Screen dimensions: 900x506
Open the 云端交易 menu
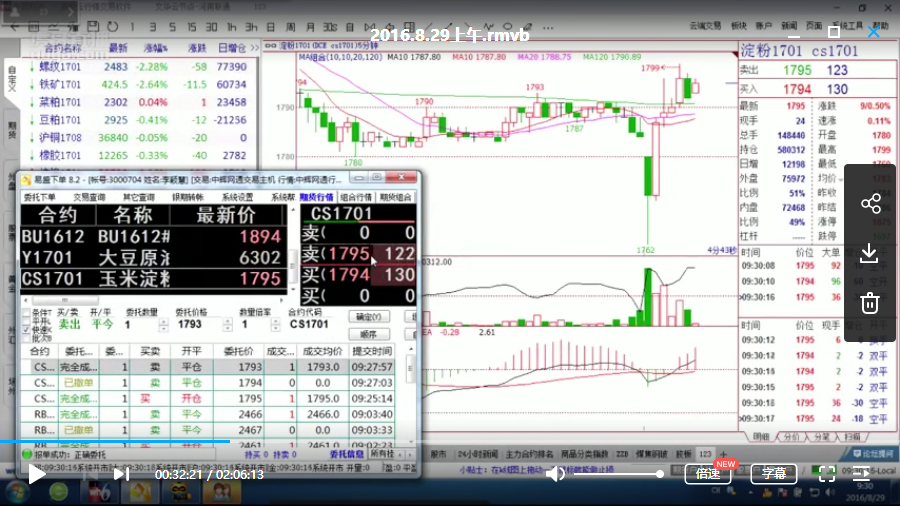[705, 25]
